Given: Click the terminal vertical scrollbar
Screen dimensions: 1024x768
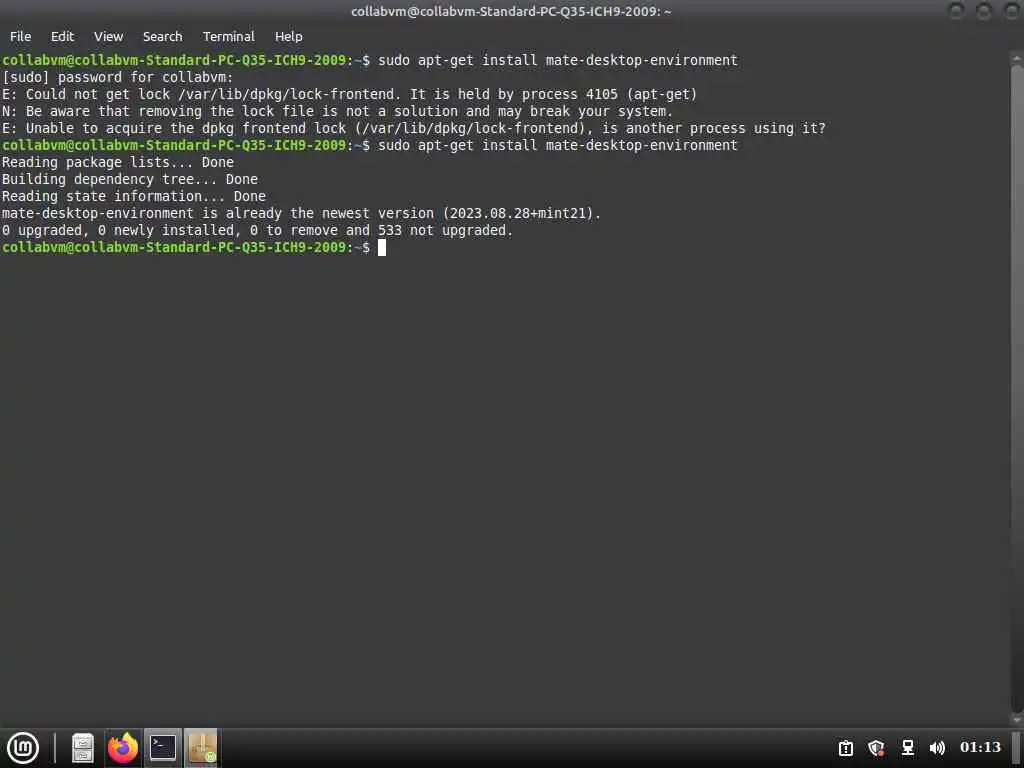Looking at the screenshot, I should coord(1017,389).
